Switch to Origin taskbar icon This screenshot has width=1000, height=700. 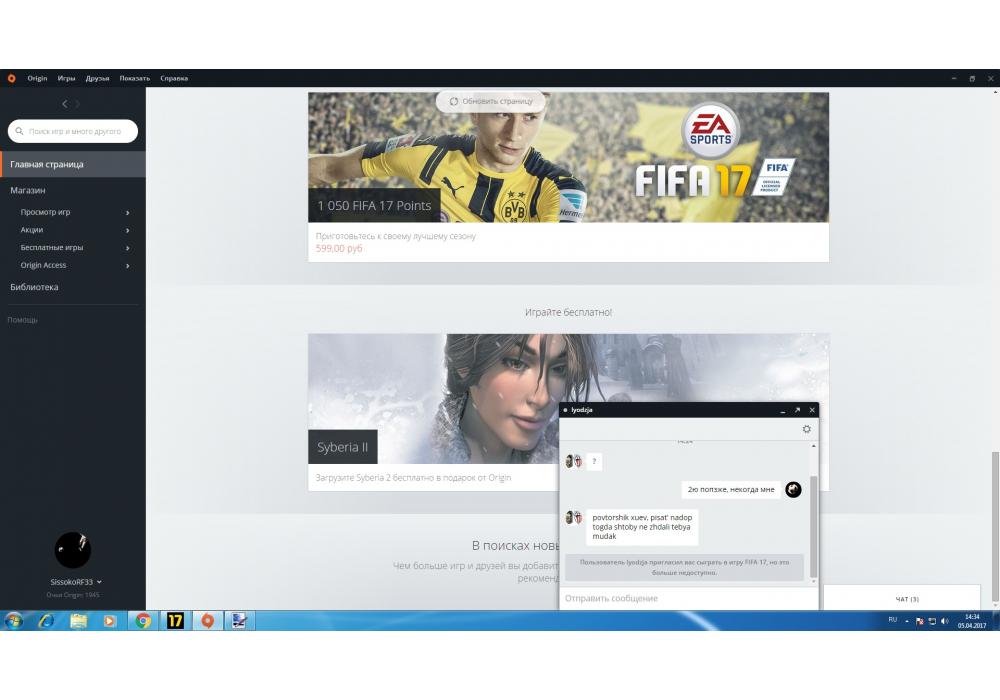[x=207, y=620]
